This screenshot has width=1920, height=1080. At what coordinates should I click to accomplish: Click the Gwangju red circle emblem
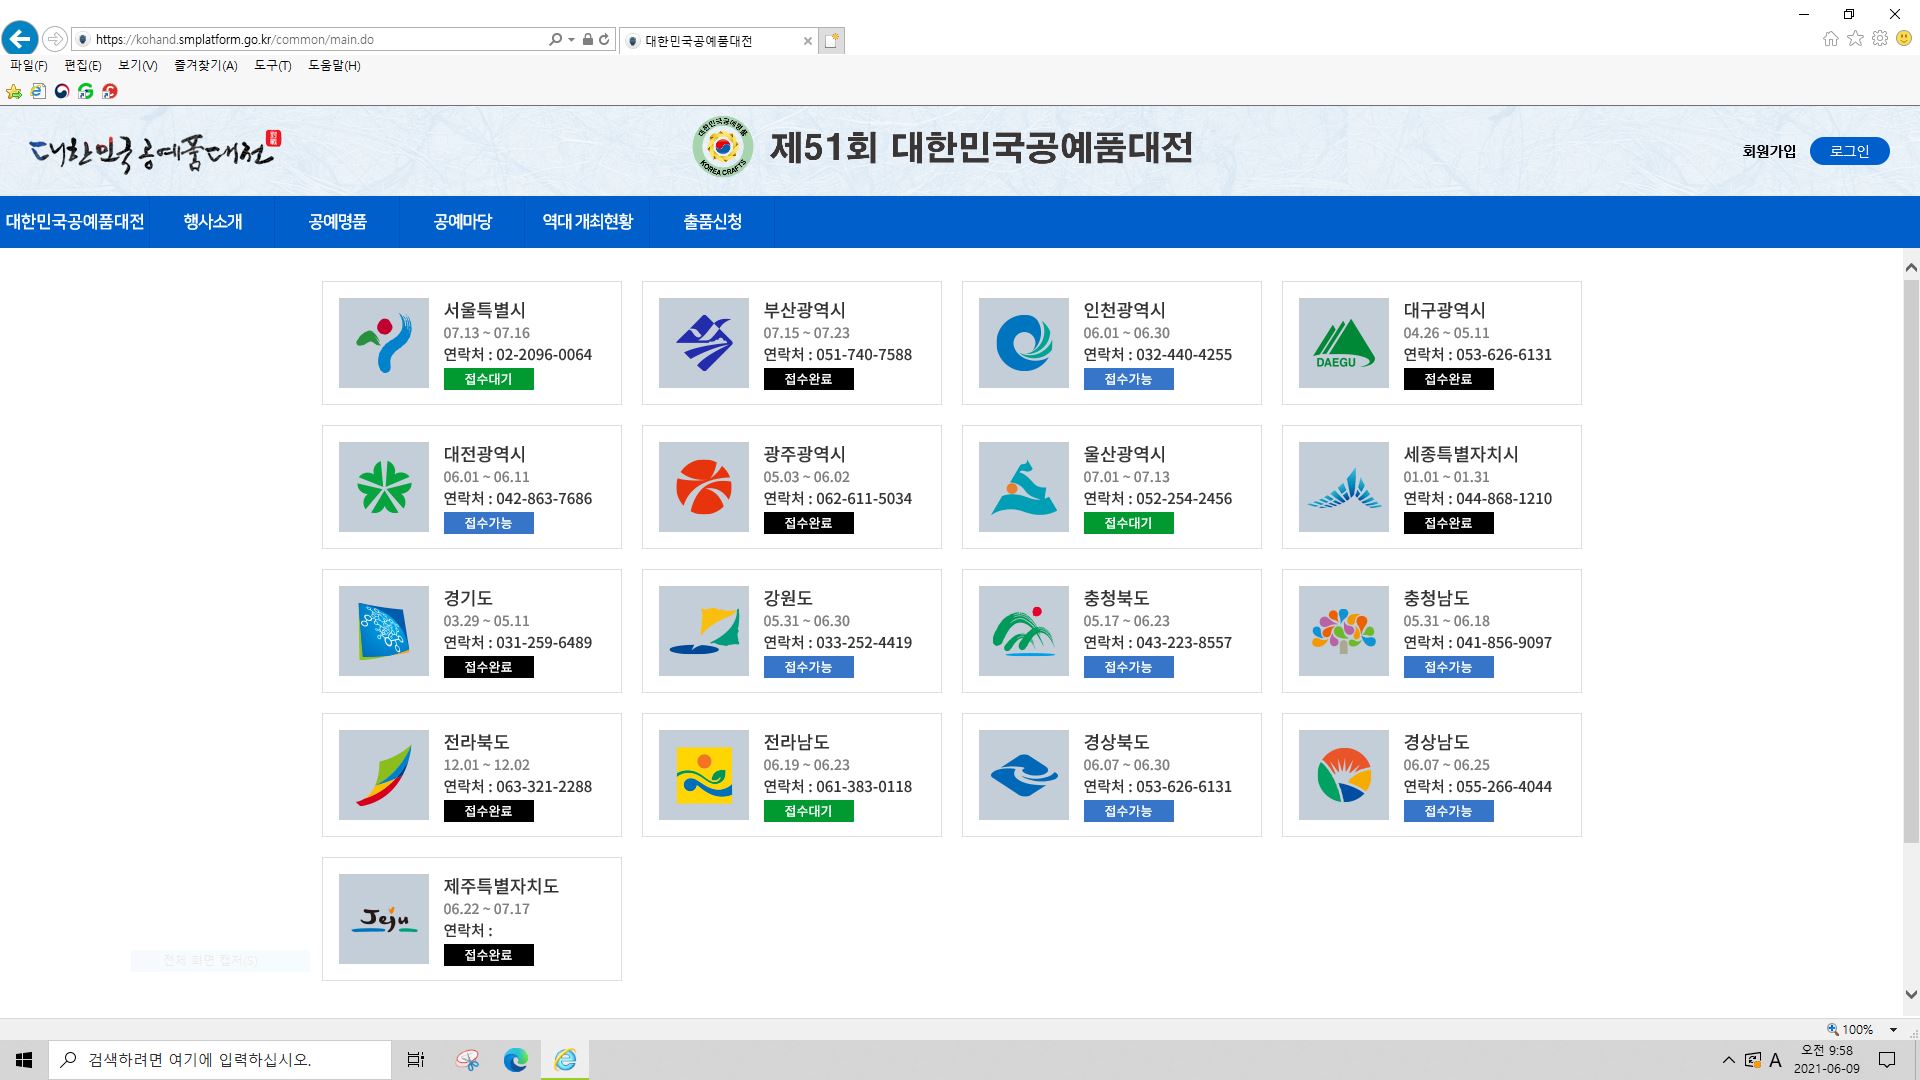point(704,487)
